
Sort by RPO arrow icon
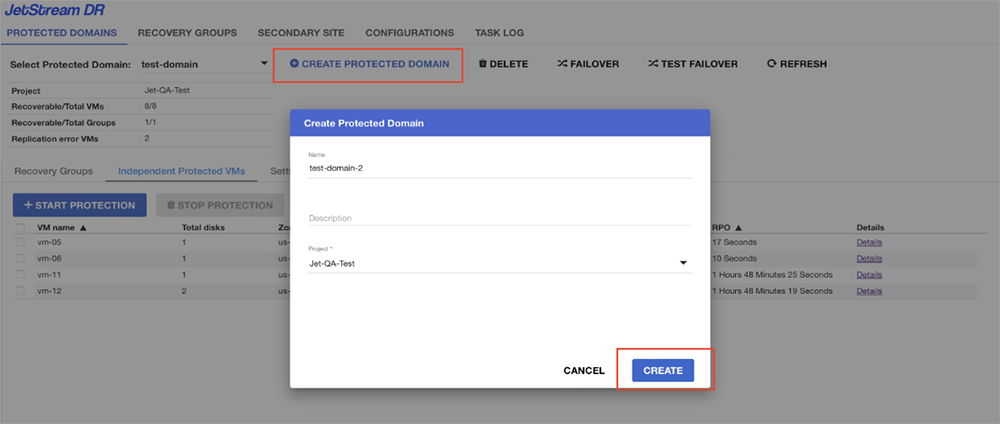[738, 227]
